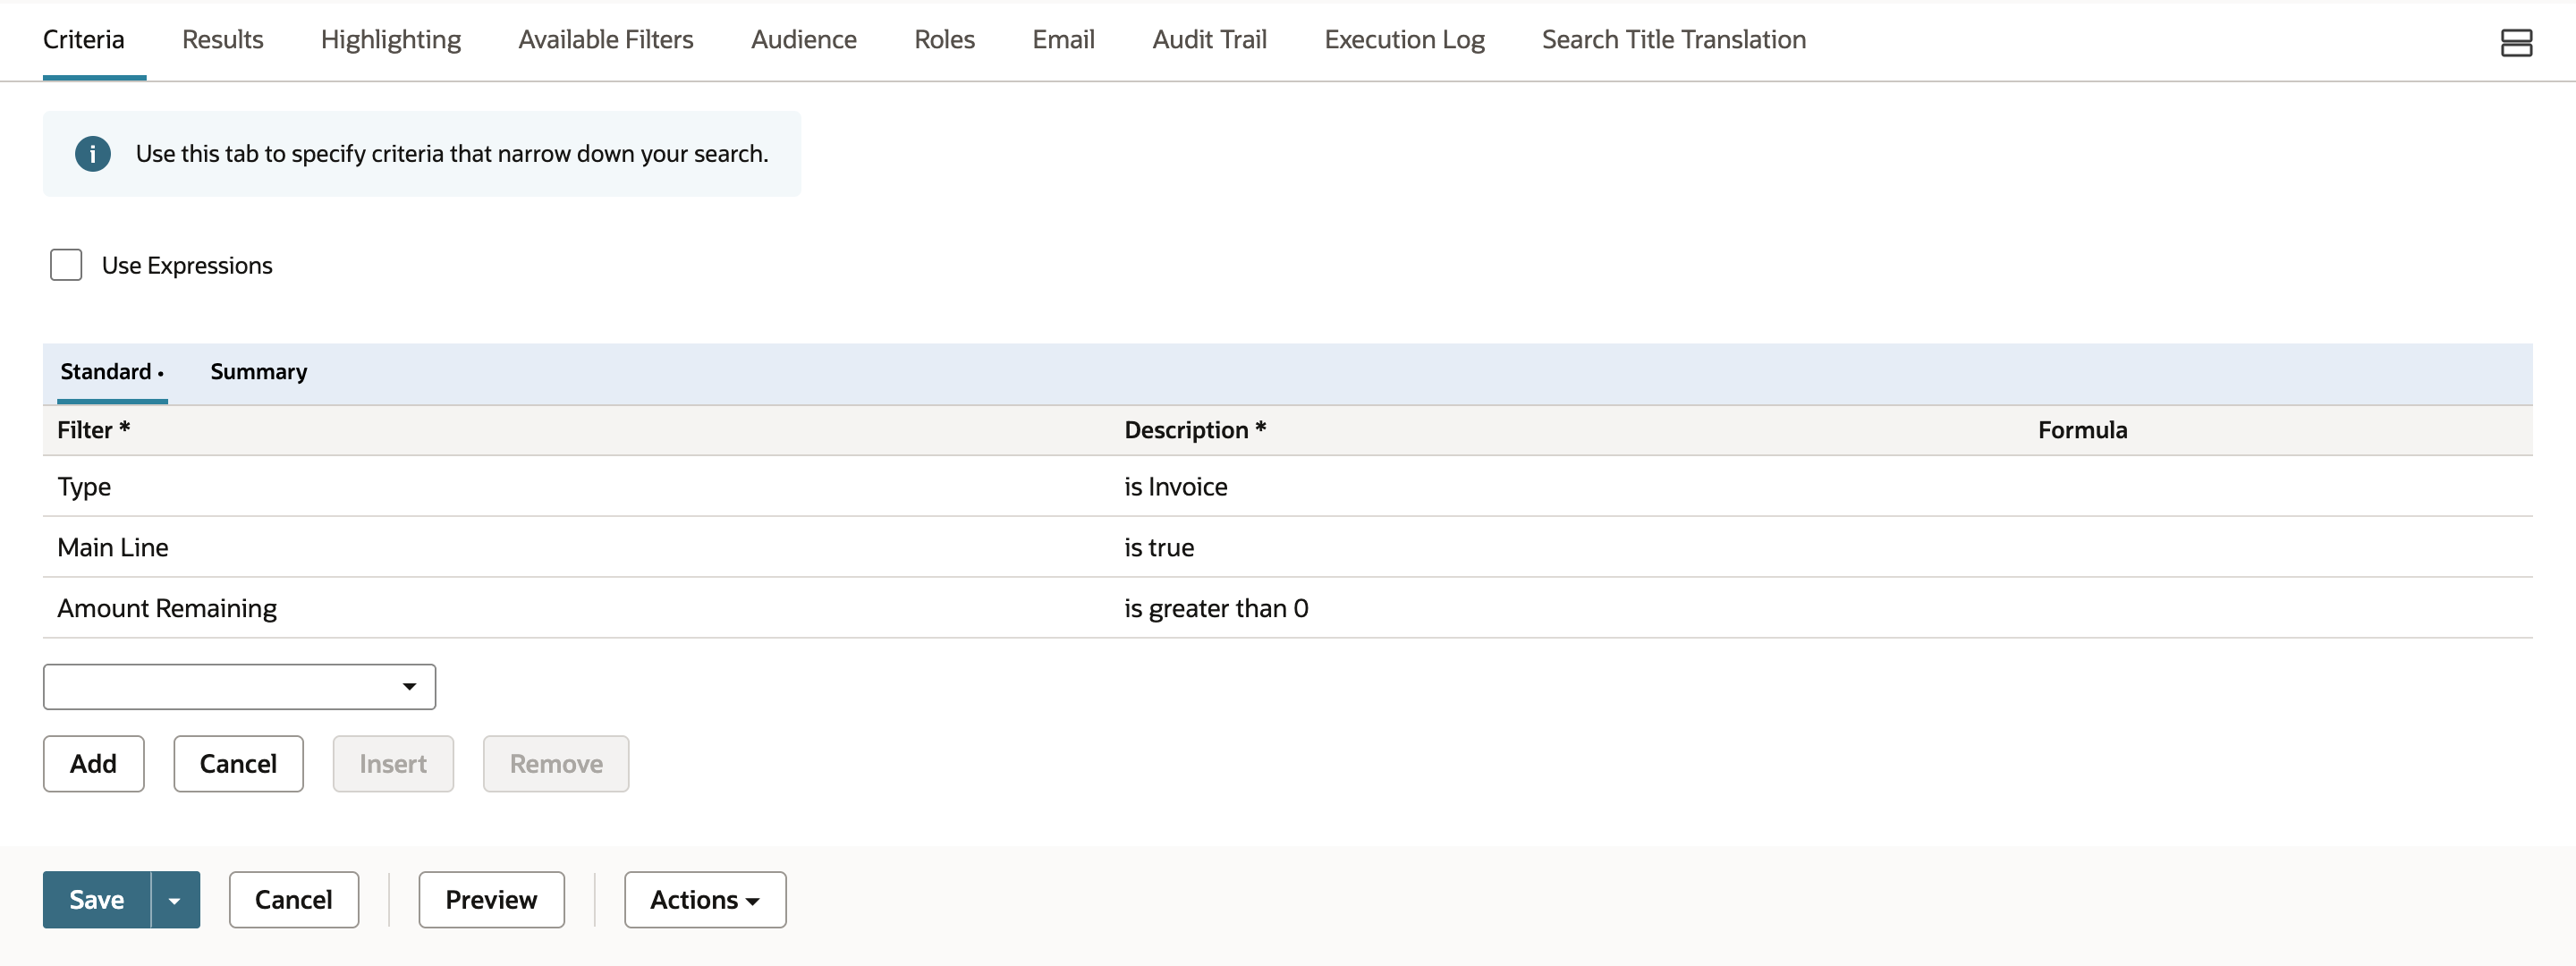Select the Amount Remaining filter row
Viewport: 2576px width, 966px height.
[x=1288, y=608]
